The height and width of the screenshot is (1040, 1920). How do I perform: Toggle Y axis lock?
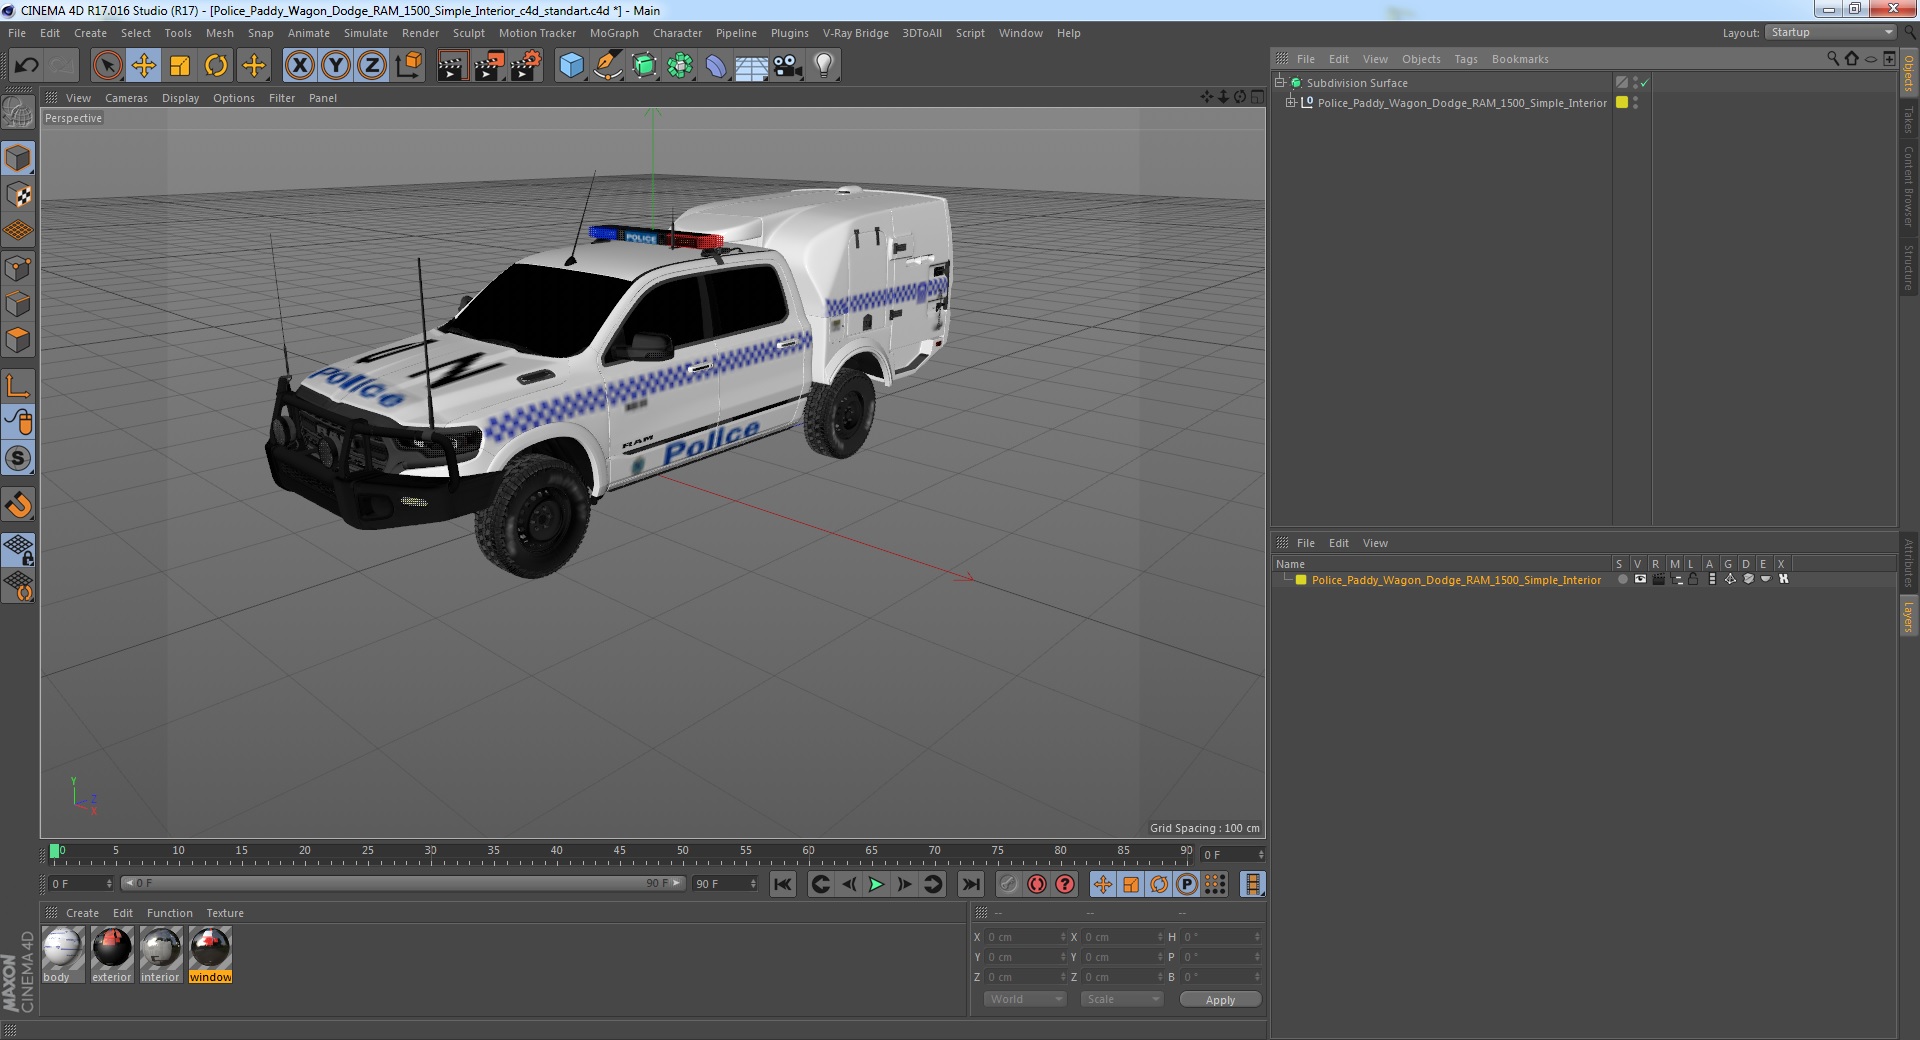[x=336, y=66]
